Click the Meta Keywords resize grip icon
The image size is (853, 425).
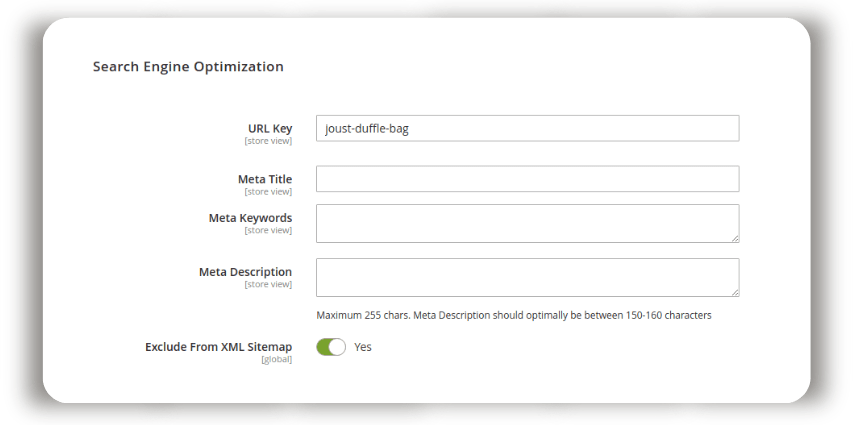pos(735,238)
